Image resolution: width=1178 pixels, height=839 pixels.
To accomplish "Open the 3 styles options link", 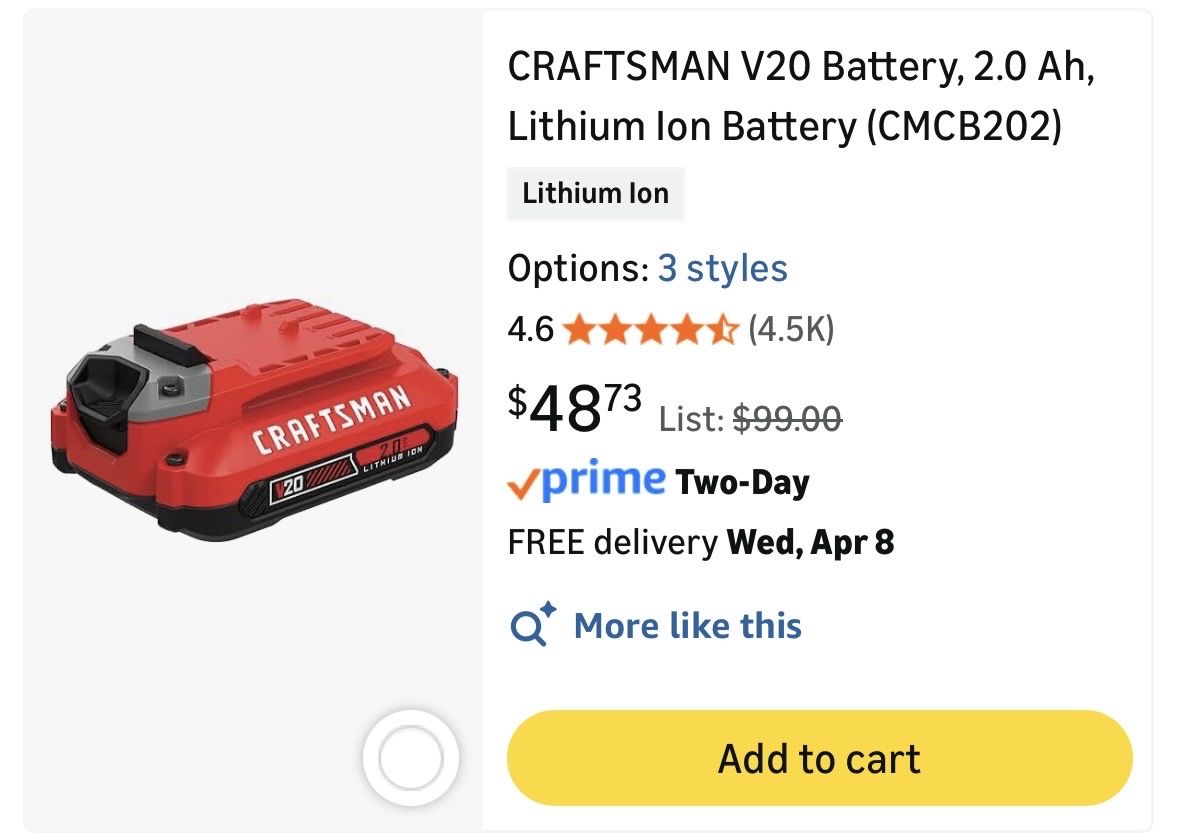I will (x=722, y=268).
